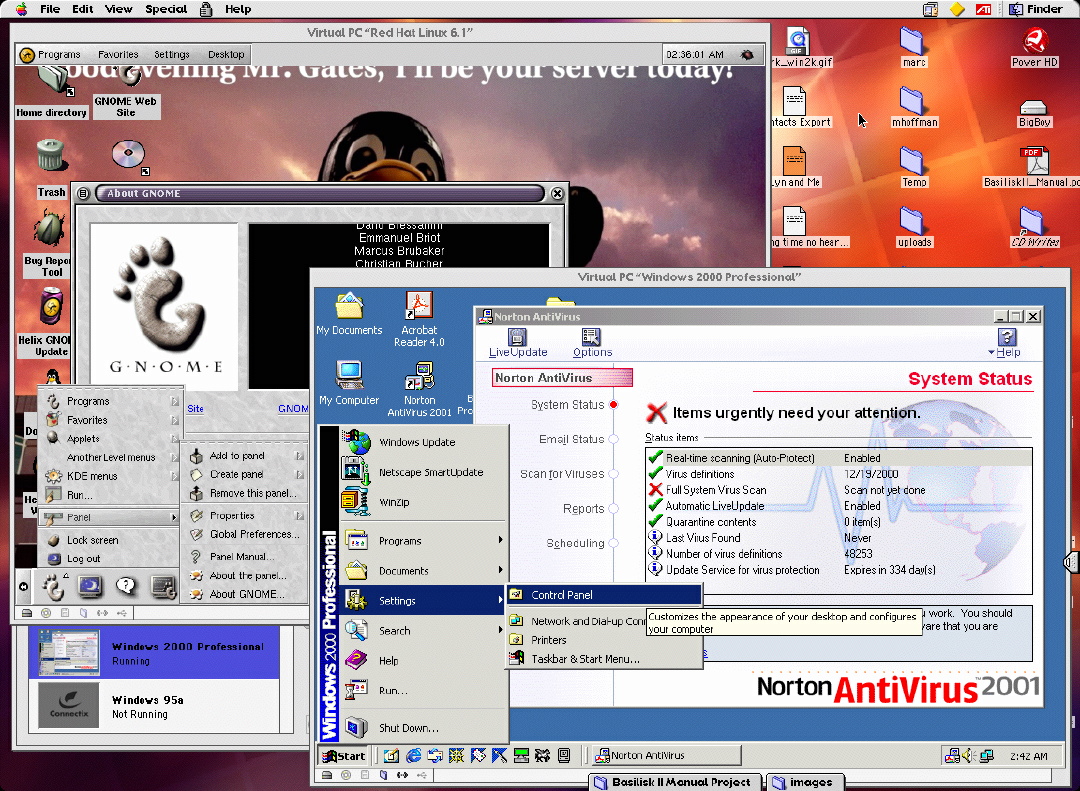Viewport: 1080px width, 791px height.
Task: Open the Basilisk II Manual Project window tab
Action: [675, 782]
